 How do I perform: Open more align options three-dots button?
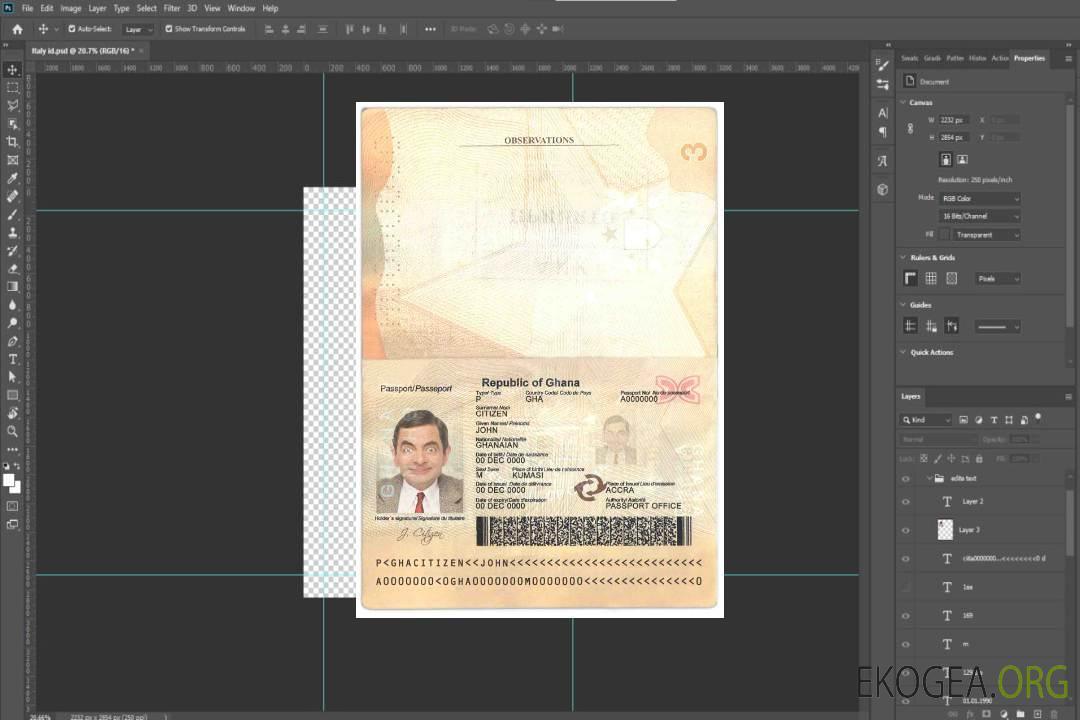(430, 29)
